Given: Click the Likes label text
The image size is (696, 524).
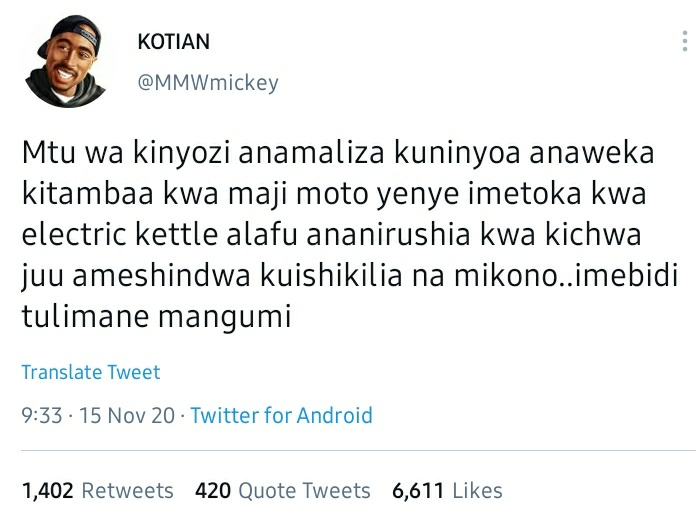Looking at the screenshot, I should (x=477, y=491).
